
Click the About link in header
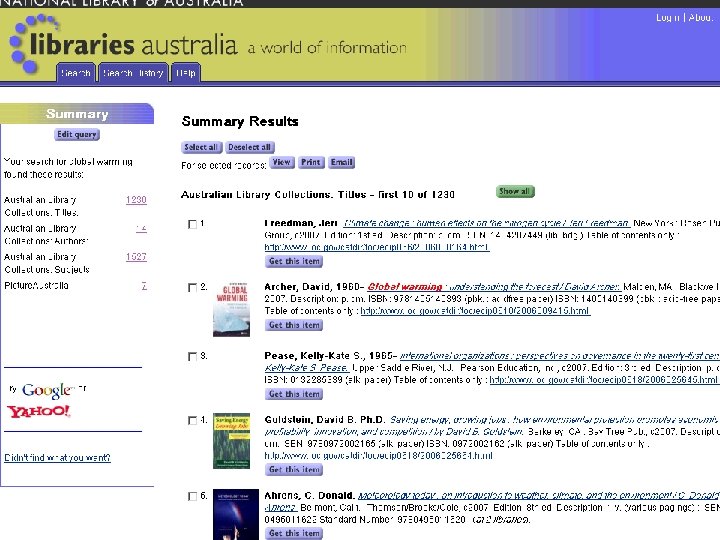click(x=700, y=17)
